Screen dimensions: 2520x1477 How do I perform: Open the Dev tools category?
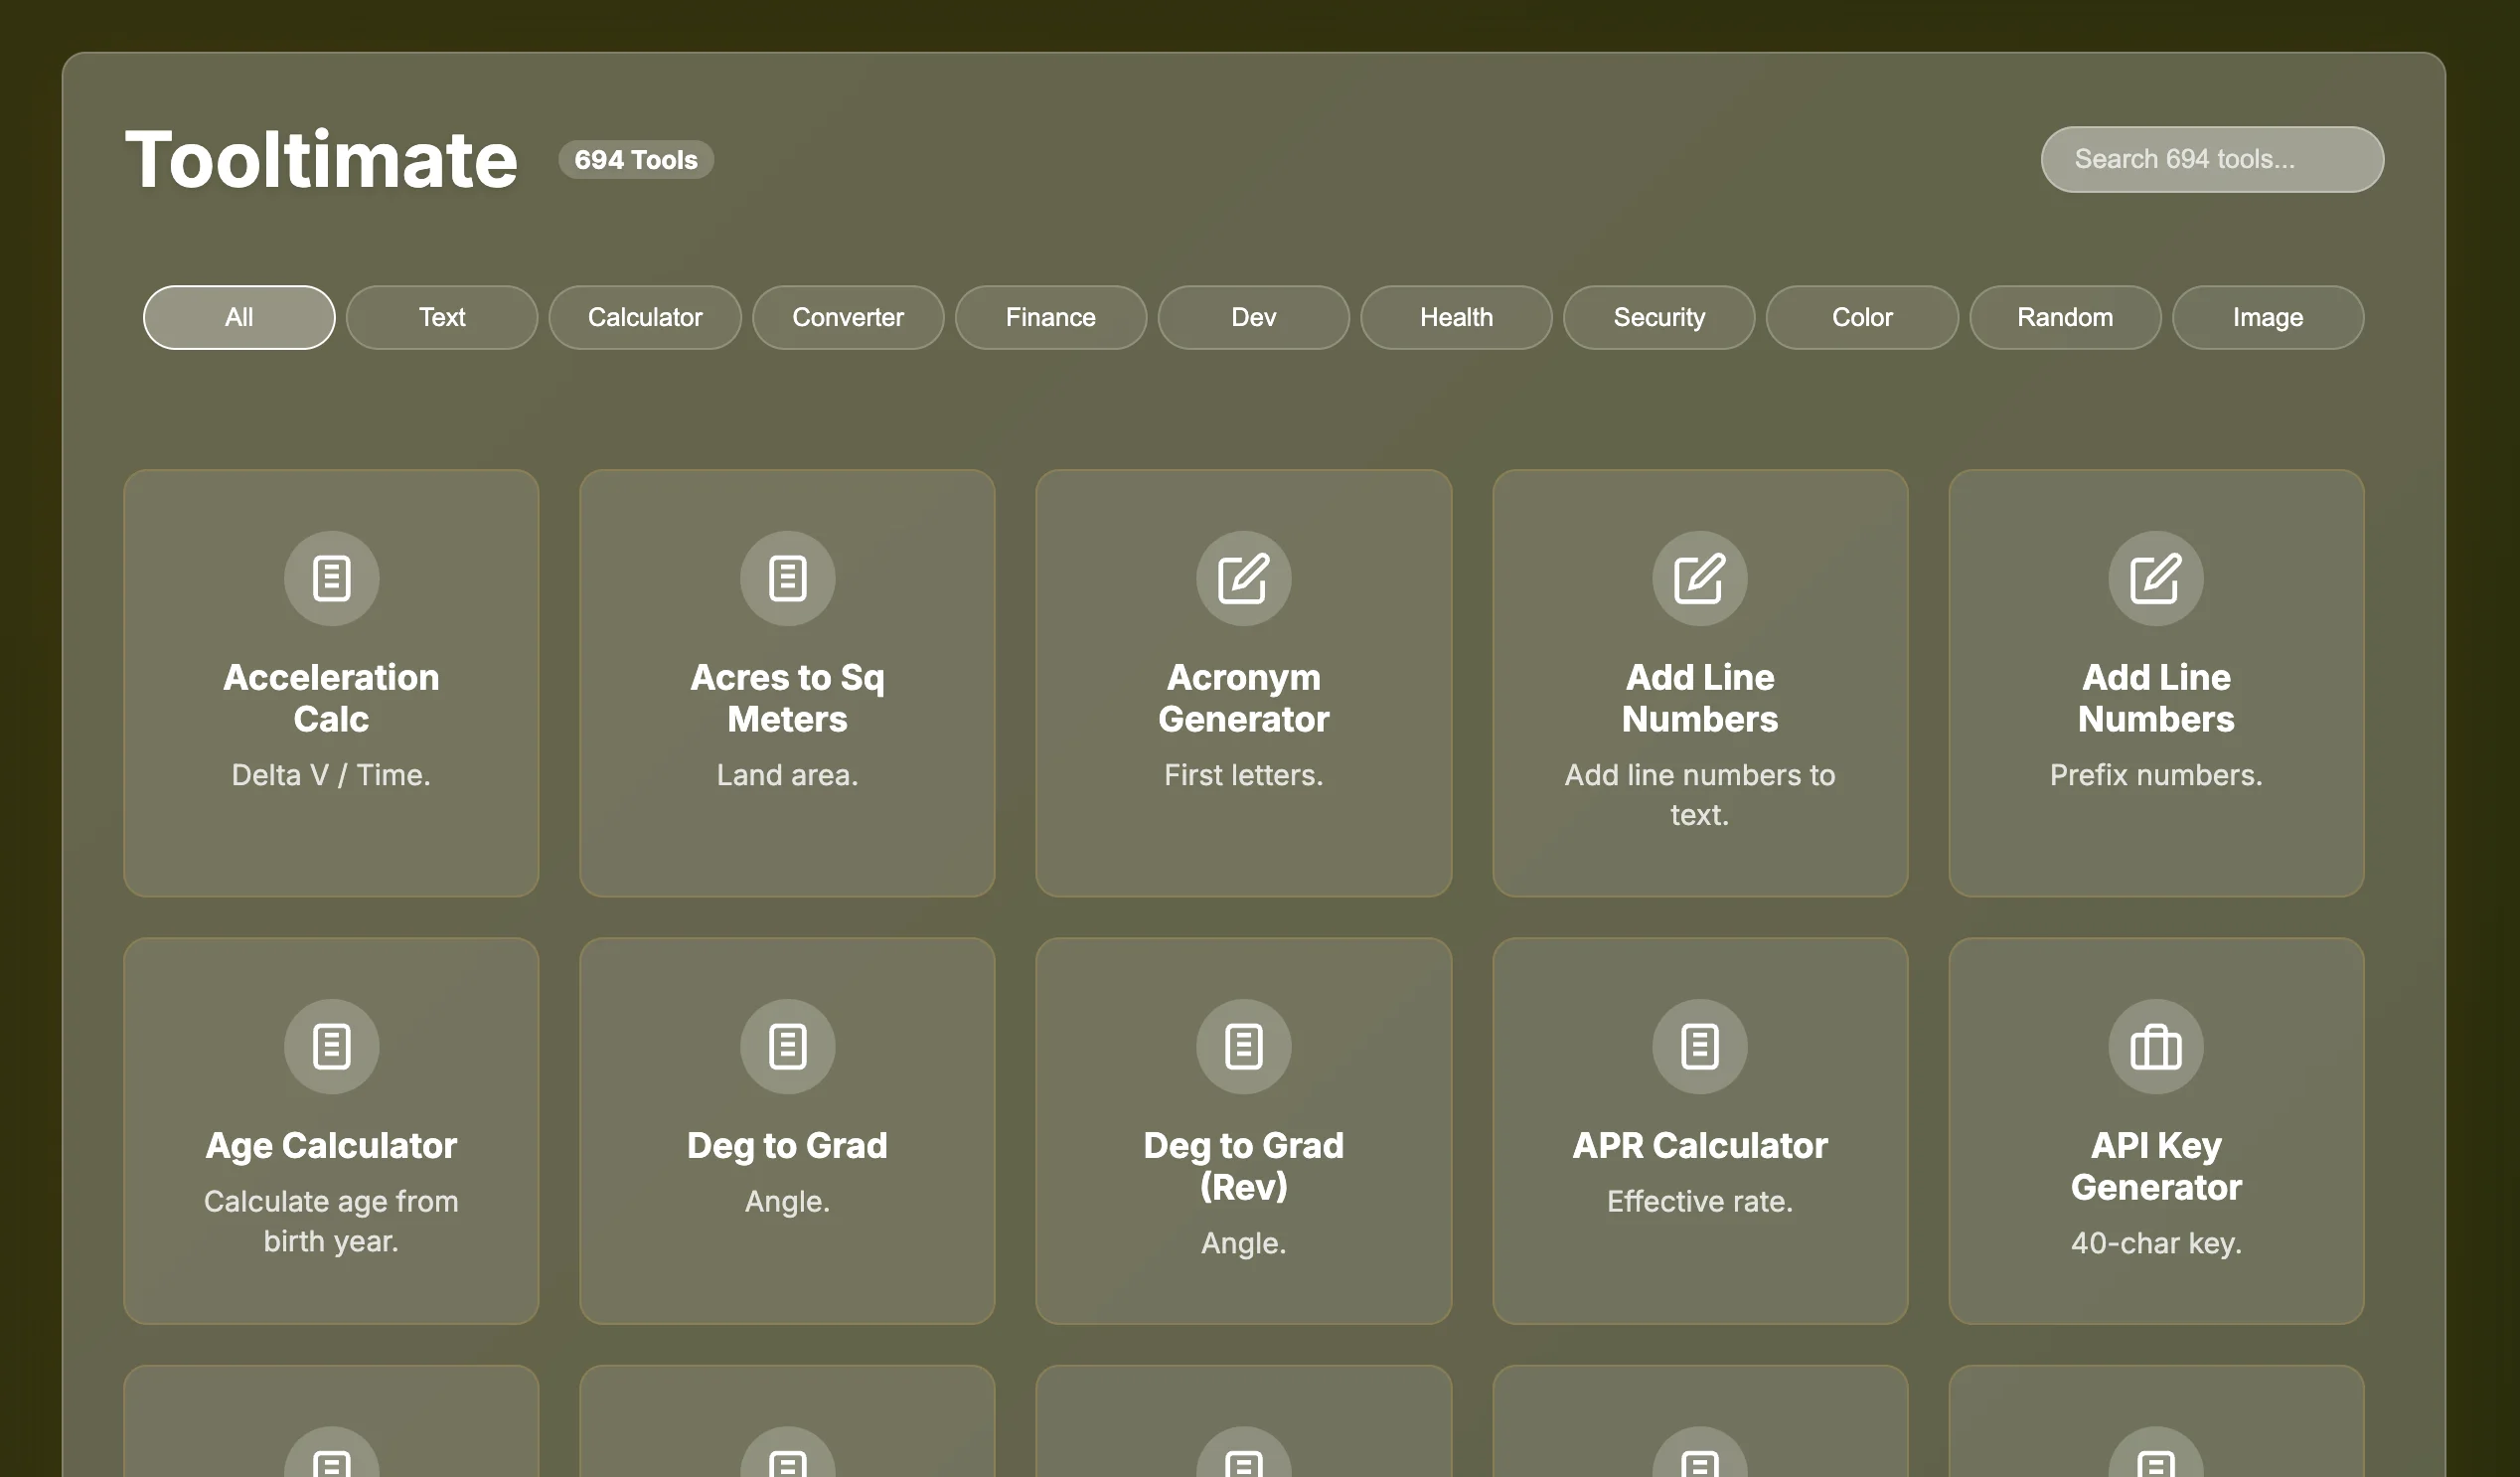[x=1253, y=317]
